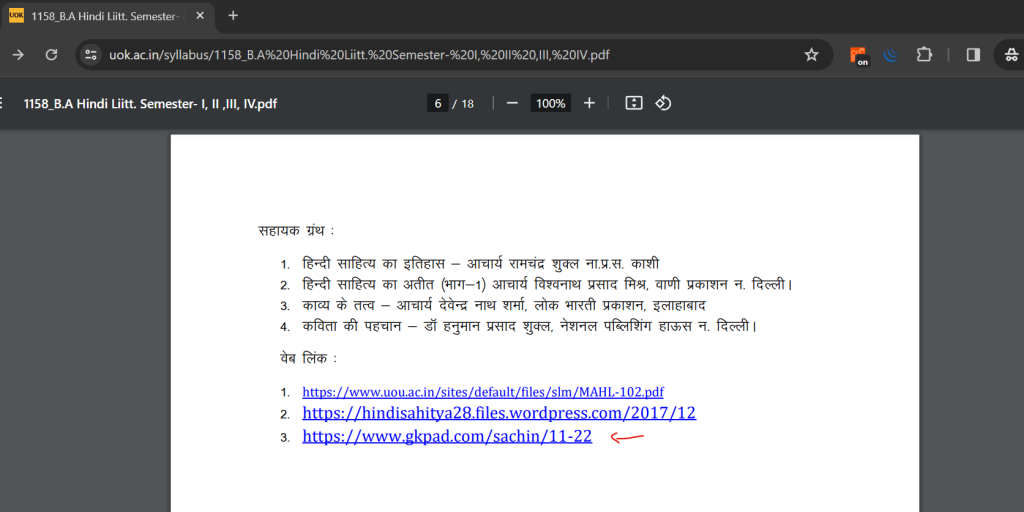
Task: Click the Incognito profile icon
Action: point(1011,55)
